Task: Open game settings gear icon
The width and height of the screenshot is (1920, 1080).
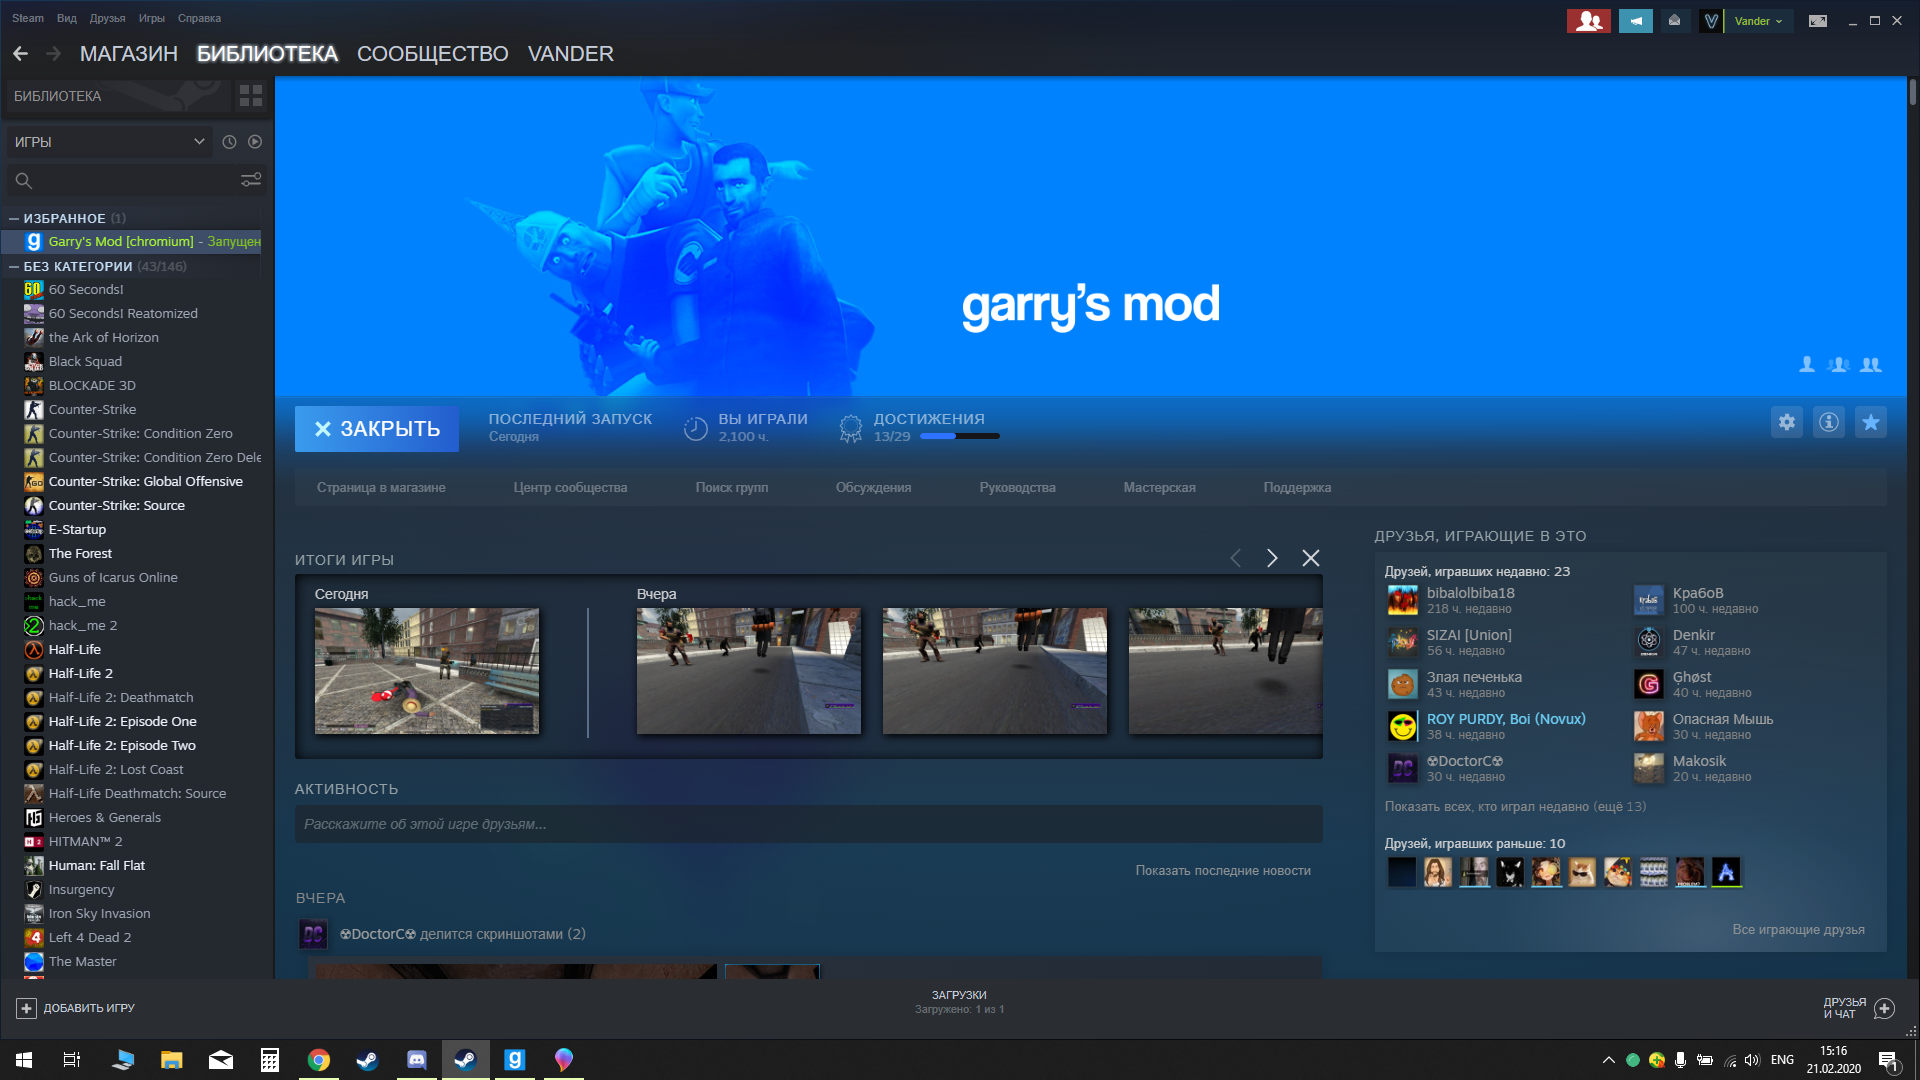Action: pos(1787,422)
